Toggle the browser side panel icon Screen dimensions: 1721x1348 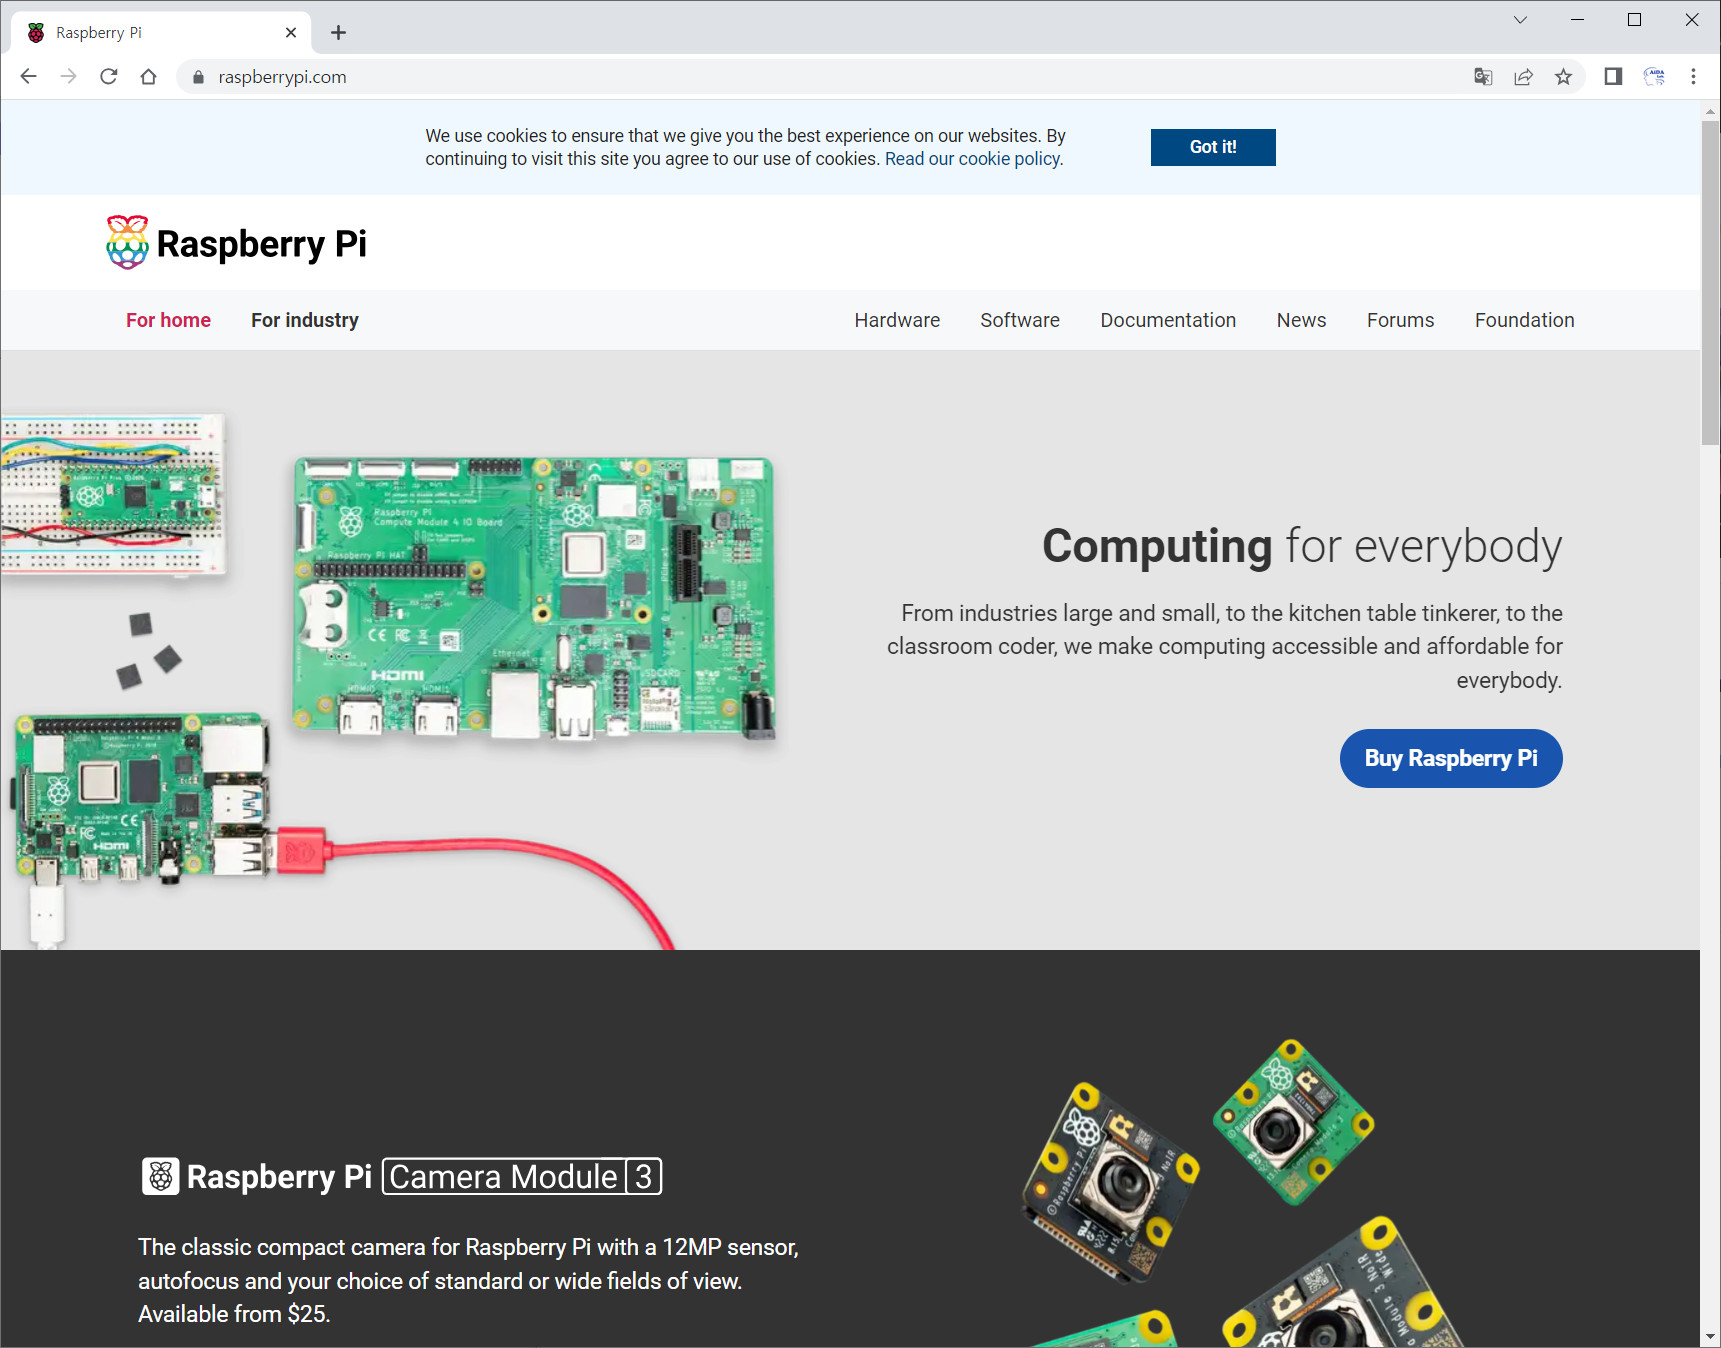1612,77
